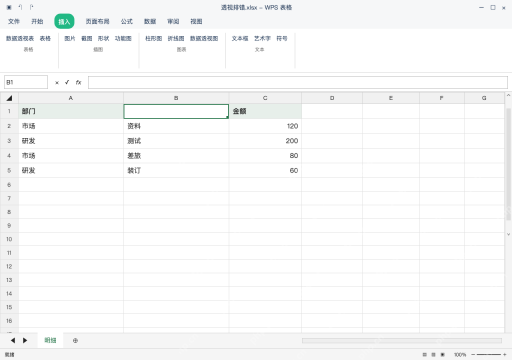Screen dimensions: 512x360
Task: Click the cell with value 200
Action: pyautogui.click(x=265, y=141)
